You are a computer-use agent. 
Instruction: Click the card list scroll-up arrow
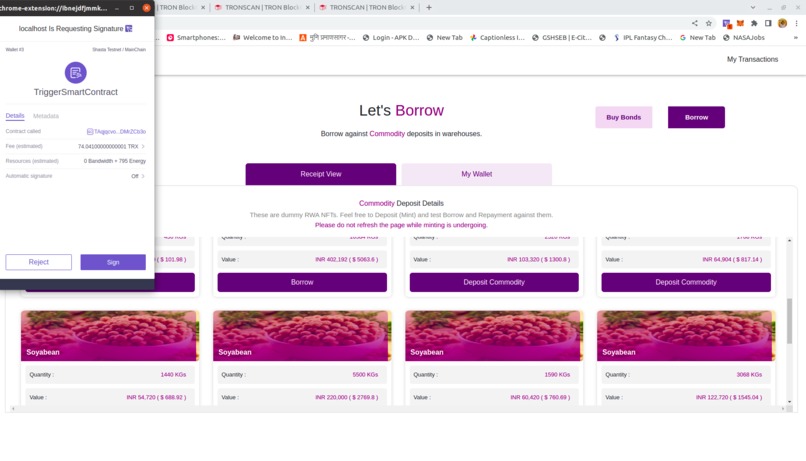tap(790, 241)
